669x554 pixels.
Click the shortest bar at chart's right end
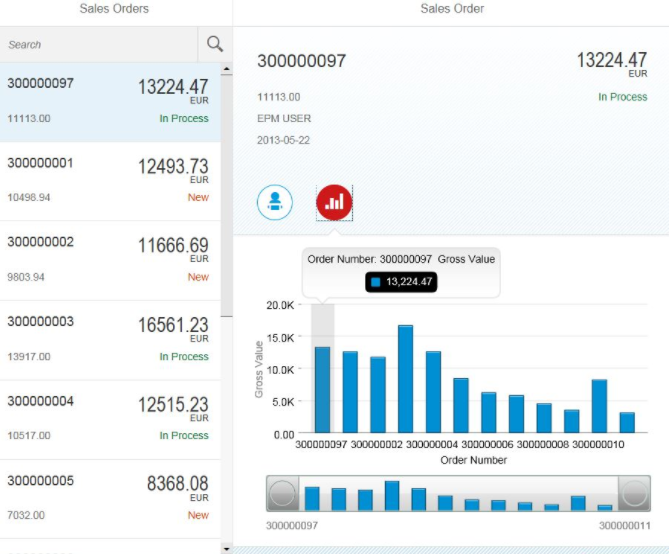[x=627, y=422]
